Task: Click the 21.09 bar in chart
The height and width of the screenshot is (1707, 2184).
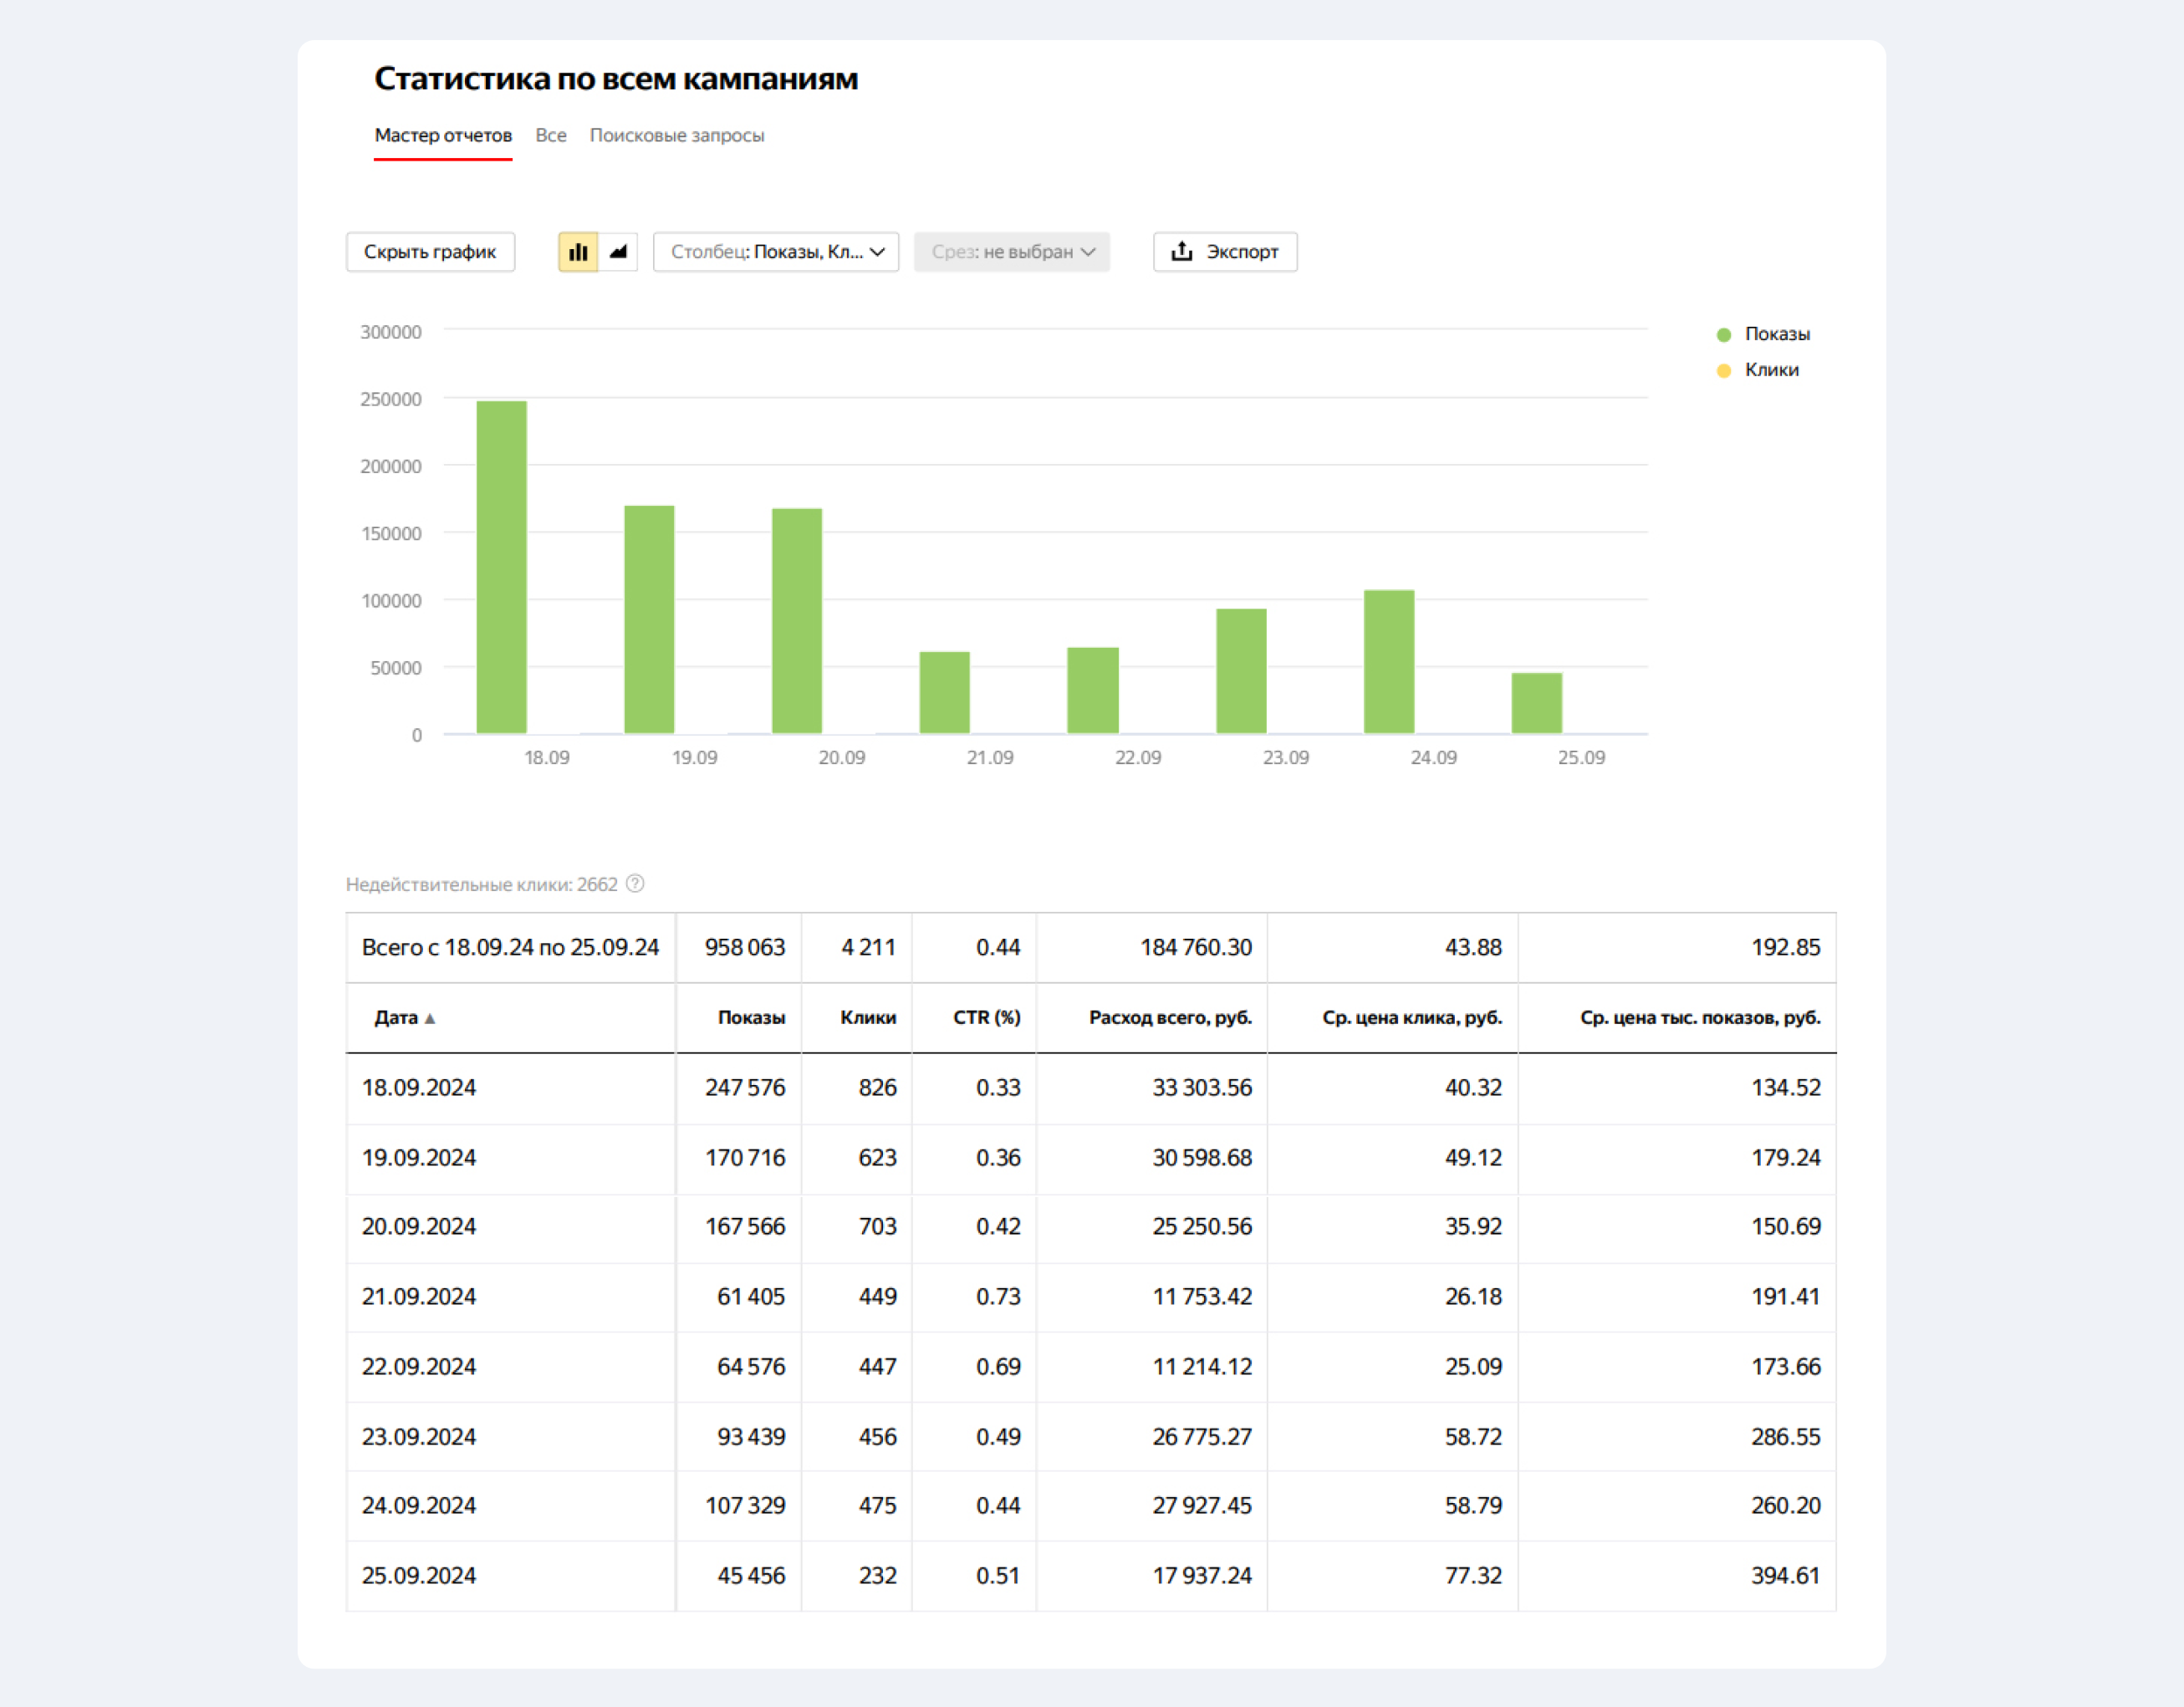Action: (x=945, y=693)
